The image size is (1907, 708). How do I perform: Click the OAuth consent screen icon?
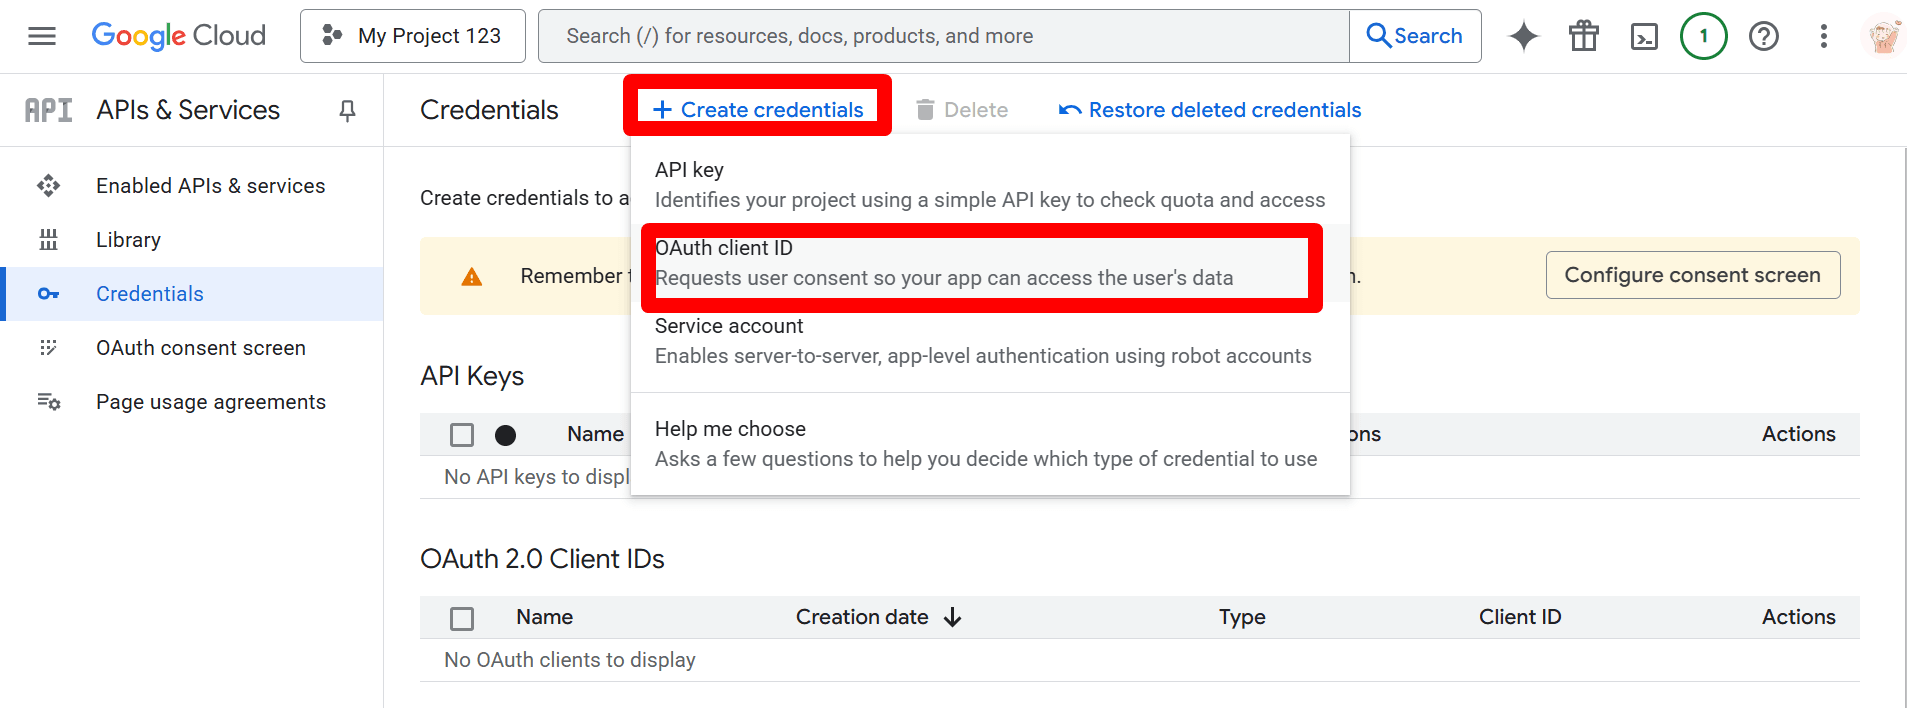[48, 348]
